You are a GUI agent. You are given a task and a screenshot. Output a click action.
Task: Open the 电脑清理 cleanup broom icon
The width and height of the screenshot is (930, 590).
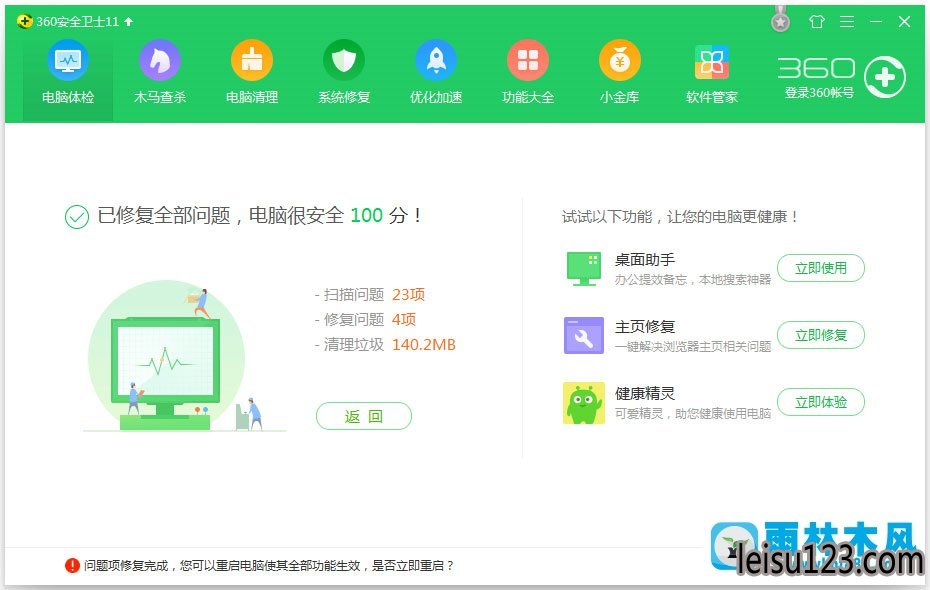pos(251,60)
